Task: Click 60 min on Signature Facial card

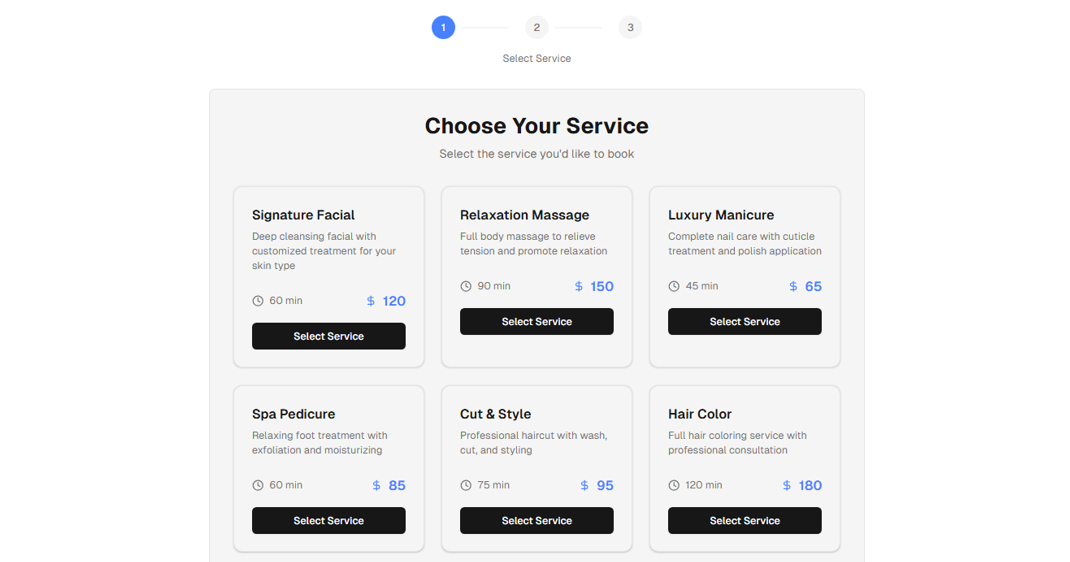Action: click(286, 300)
